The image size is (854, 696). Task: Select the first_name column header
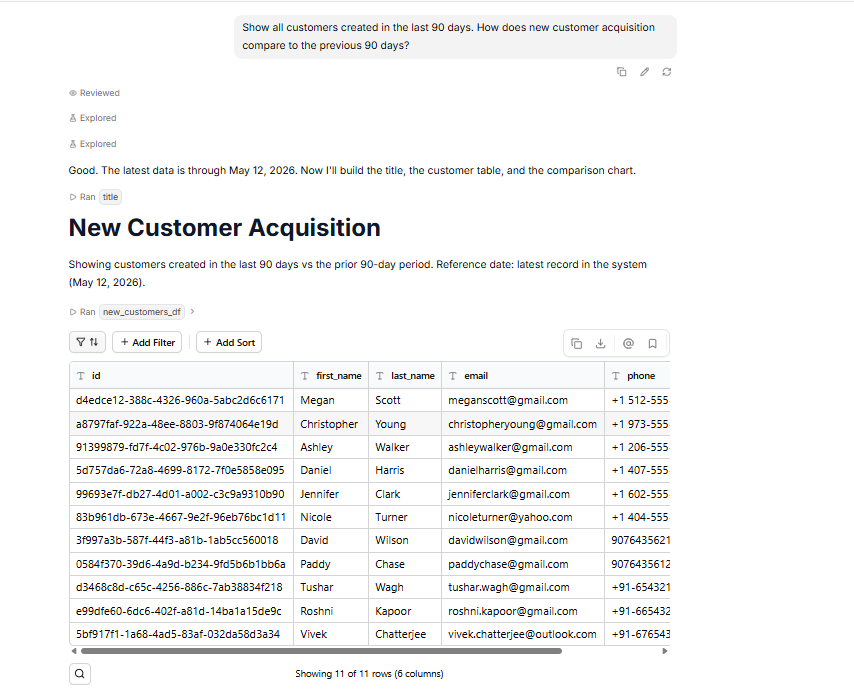click(331, 376)
